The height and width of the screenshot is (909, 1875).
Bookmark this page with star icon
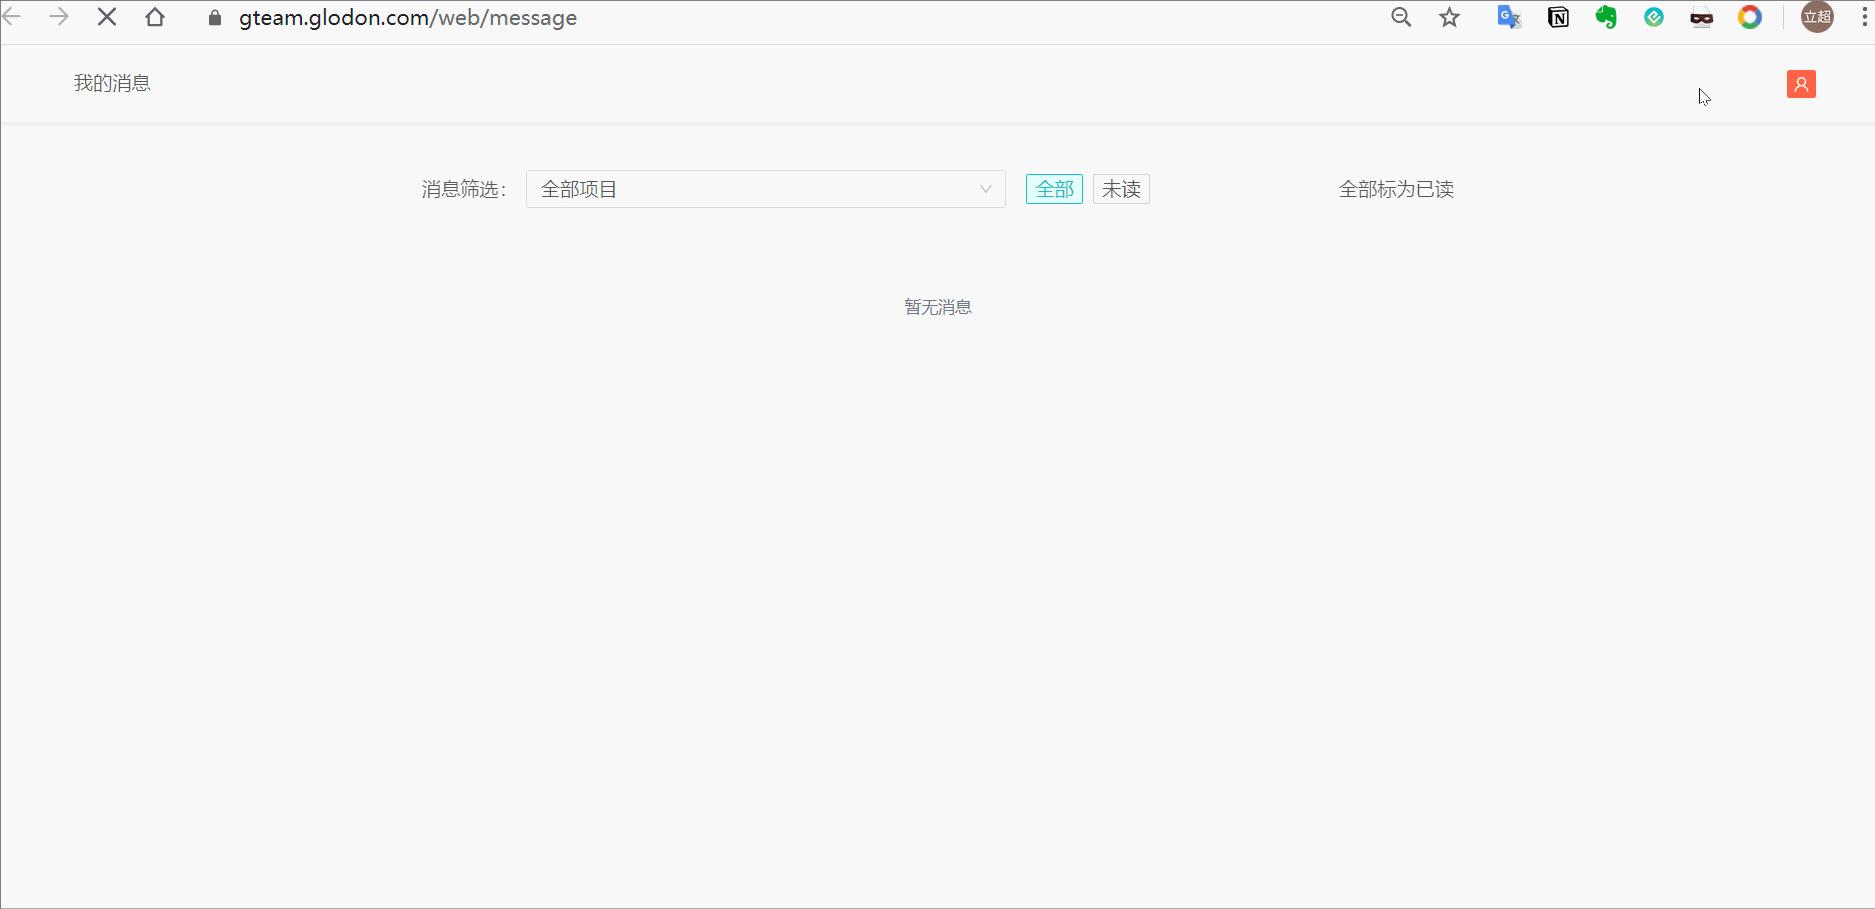1449,17
